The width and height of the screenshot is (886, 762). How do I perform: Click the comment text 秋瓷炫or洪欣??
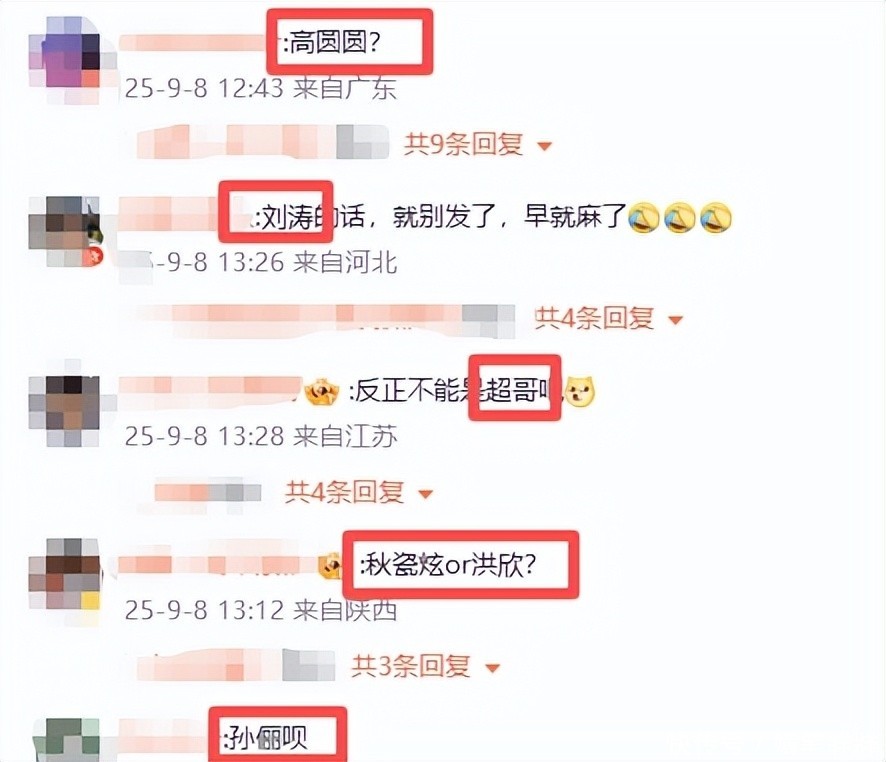point(449,565)
